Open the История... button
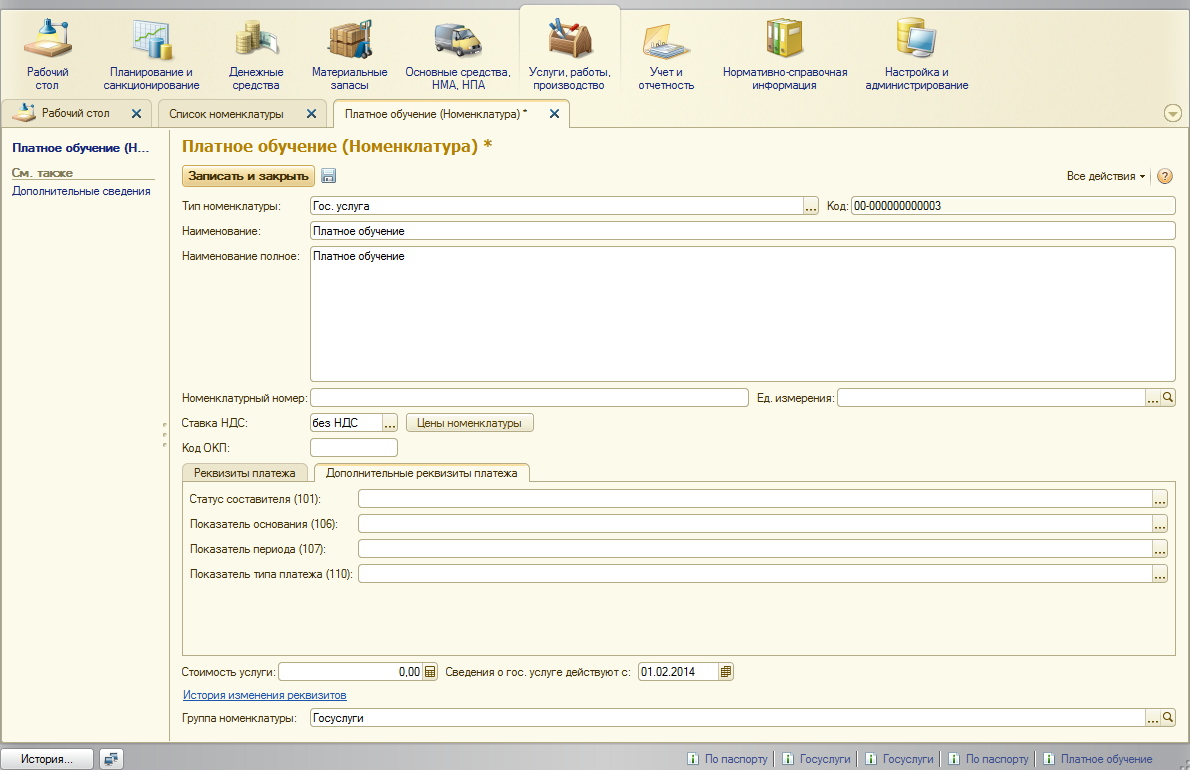 47,759
